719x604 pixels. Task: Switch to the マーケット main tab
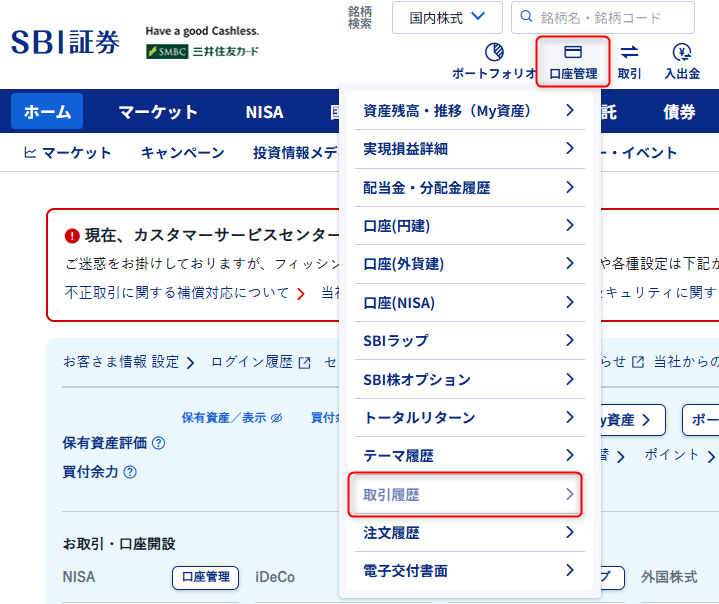(158, 112)
